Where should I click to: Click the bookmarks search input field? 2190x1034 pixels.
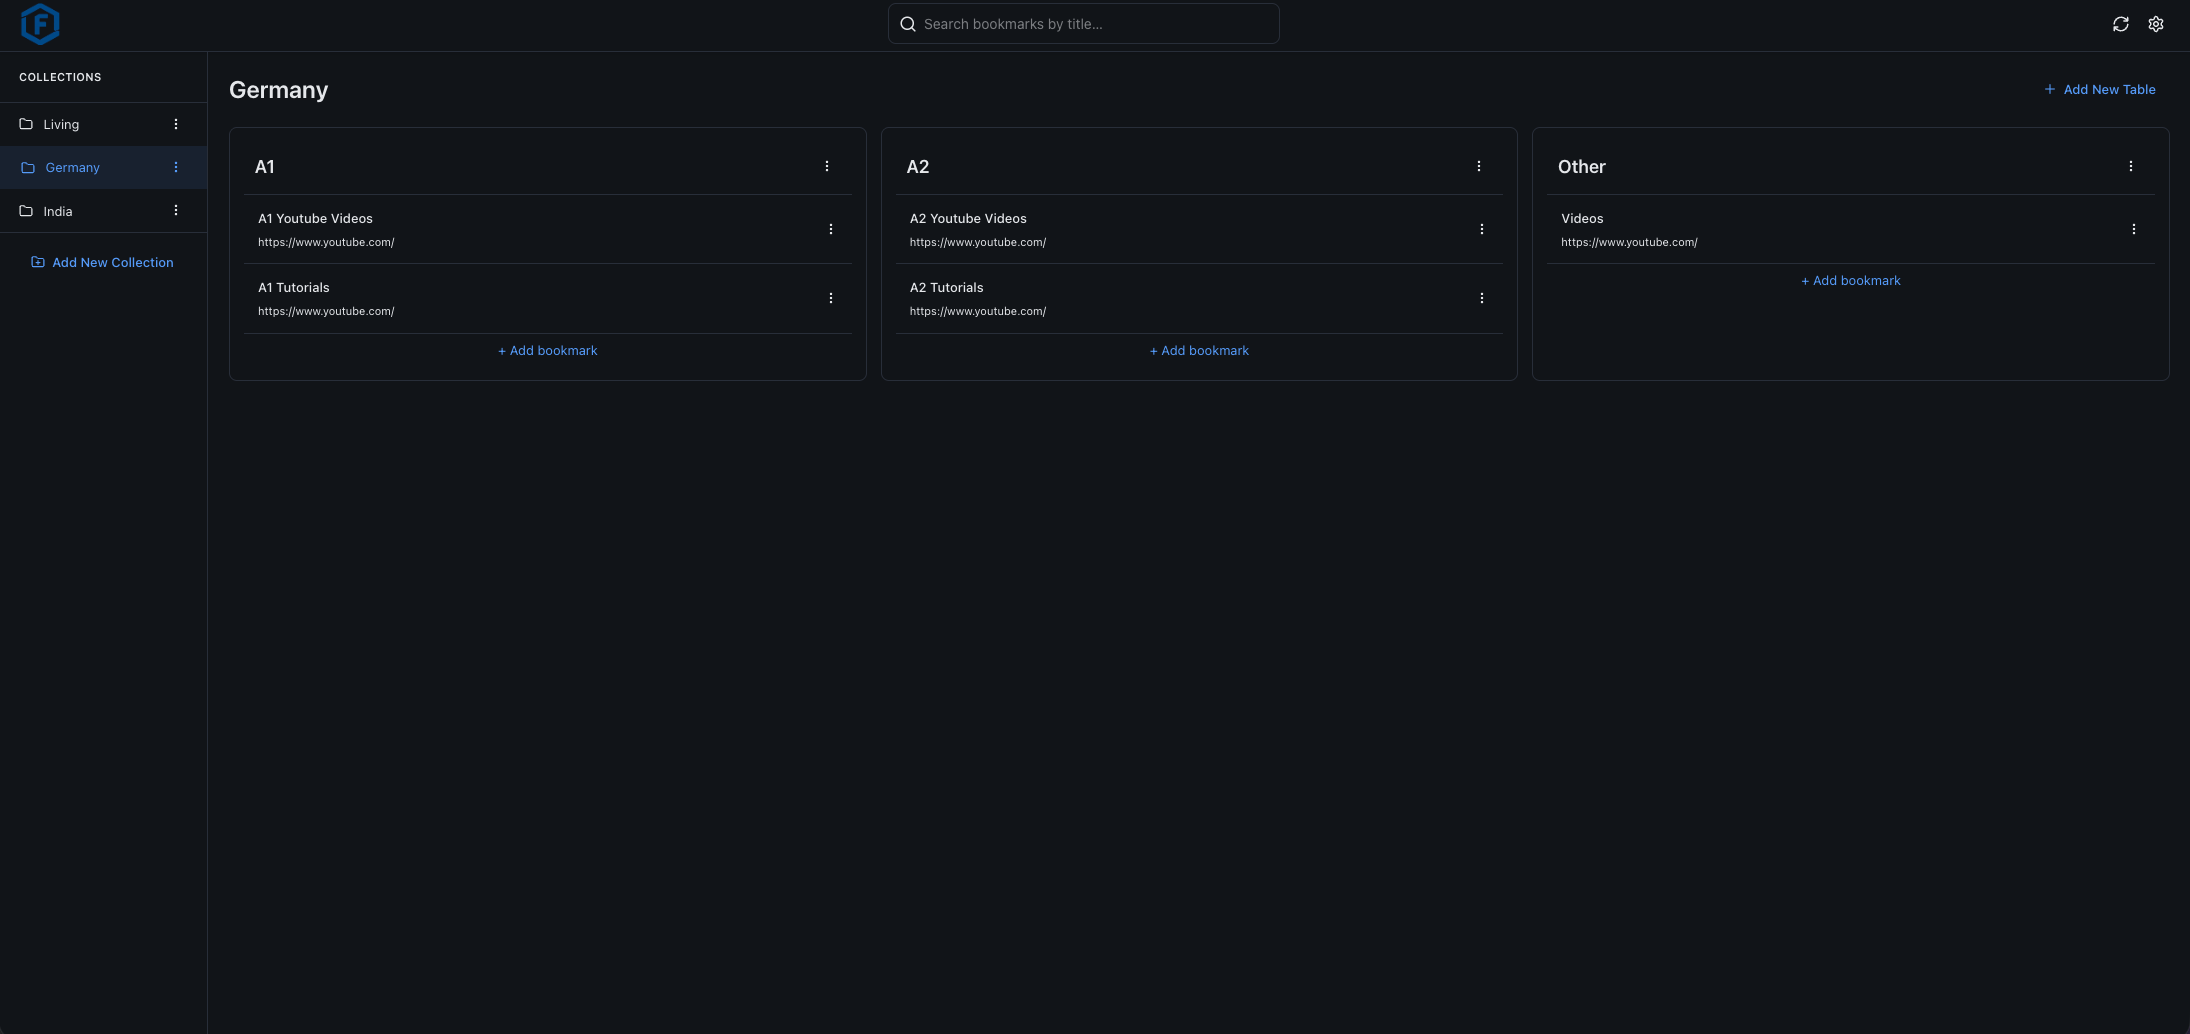[1083, 23]
